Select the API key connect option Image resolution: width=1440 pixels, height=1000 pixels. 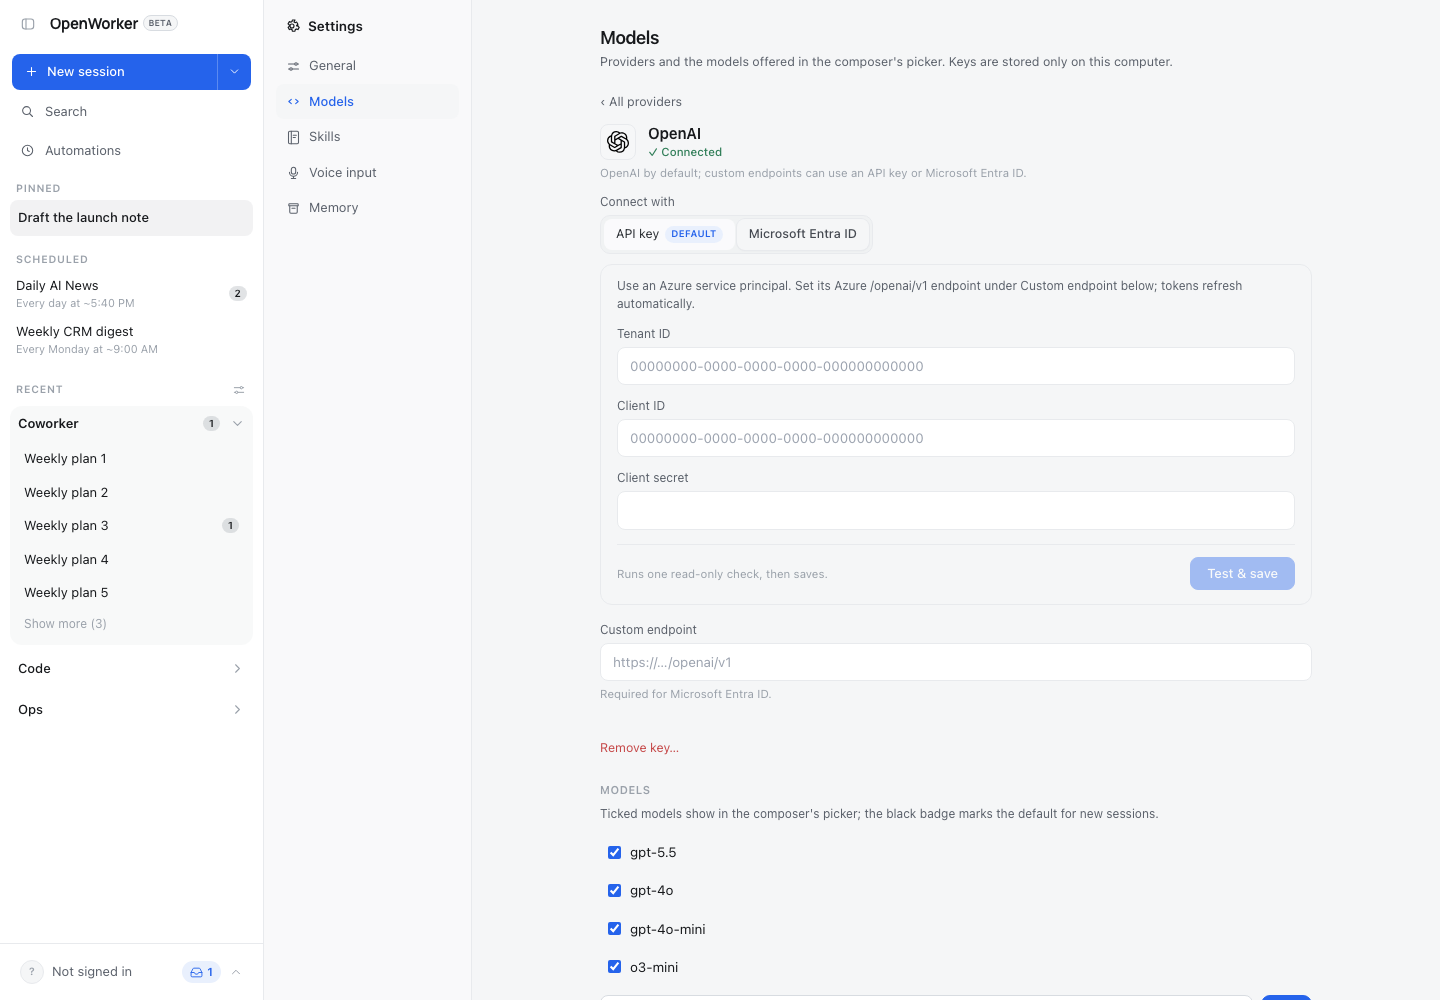668,234
